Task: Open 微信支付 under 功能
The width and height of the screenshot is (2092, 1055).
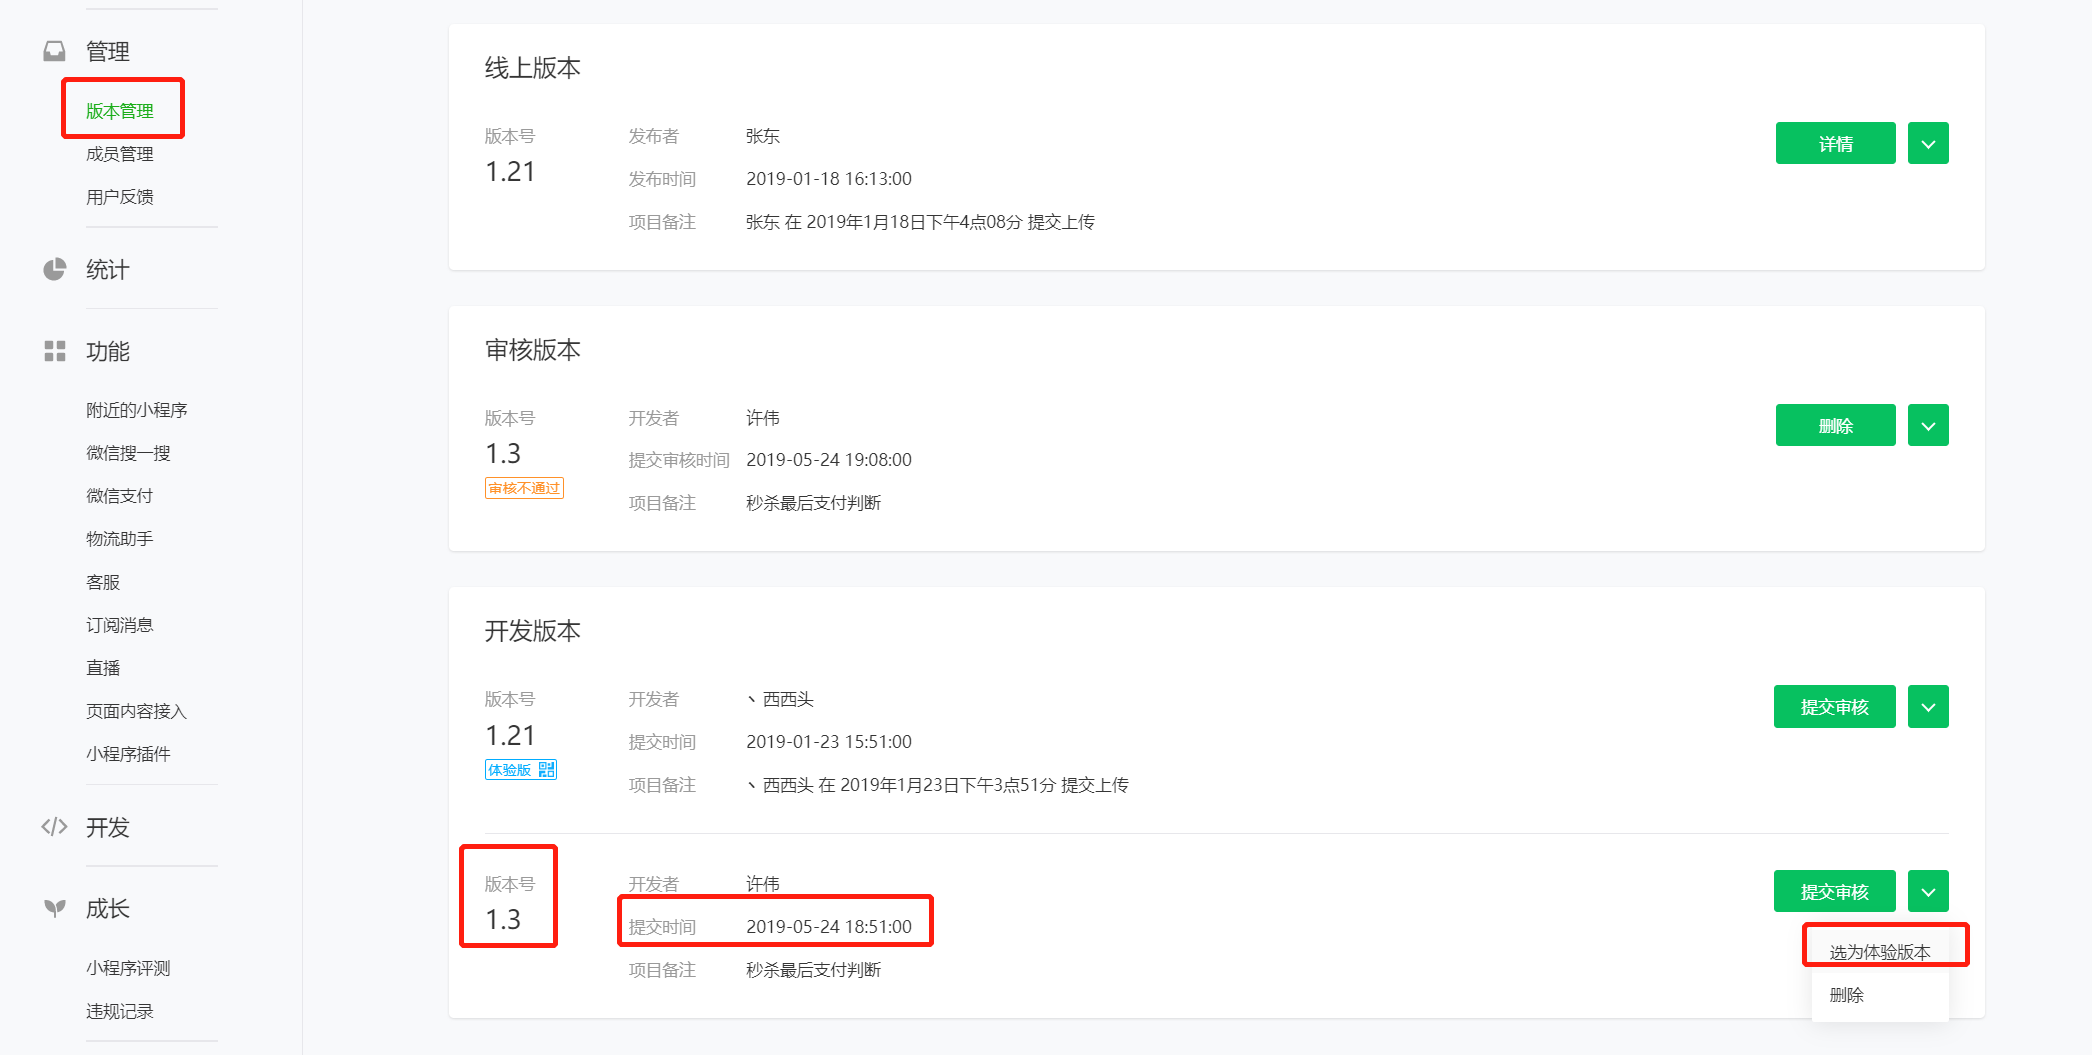Action: click(x=120, y=496)
